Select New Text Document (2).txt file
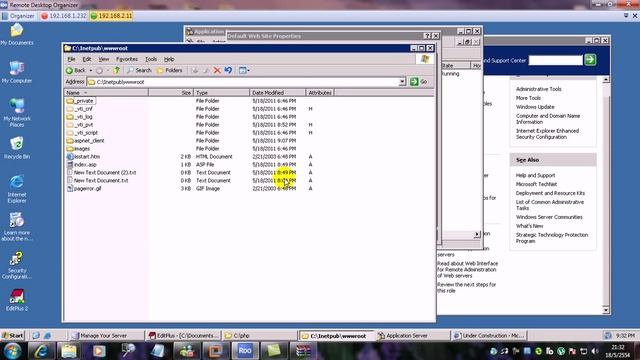This screenshot has height=360, width=640. (101, 173)
